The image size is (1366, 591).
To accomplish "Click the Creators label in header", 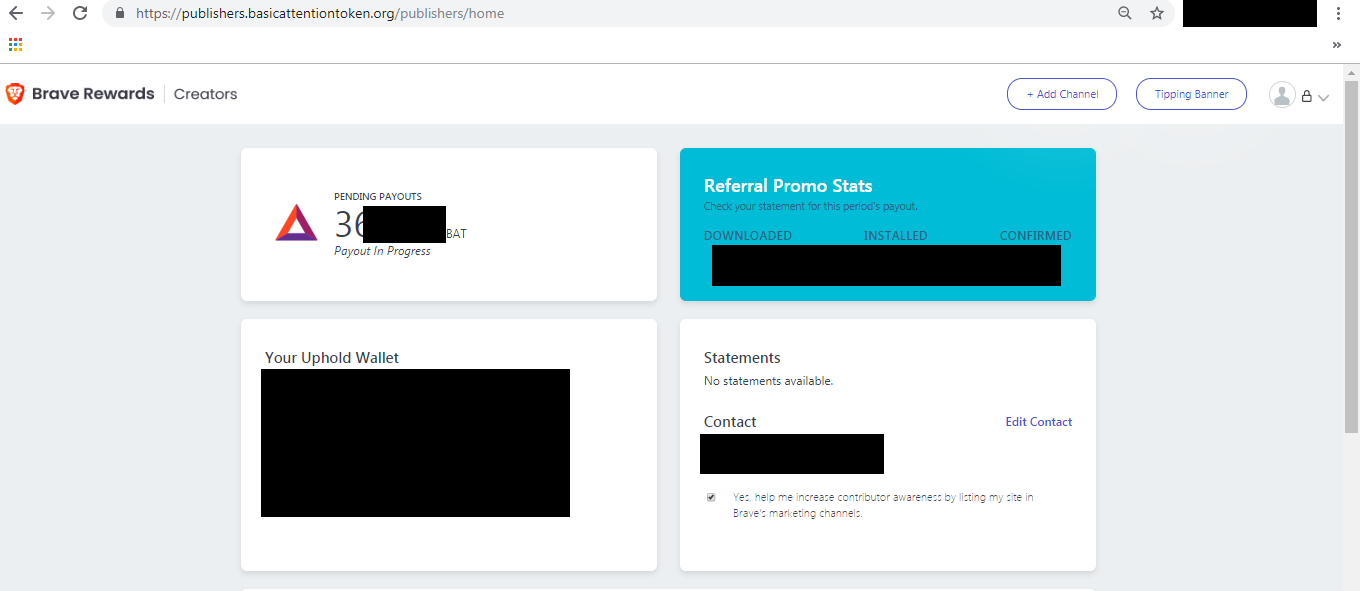I will (x=205, y=94).
